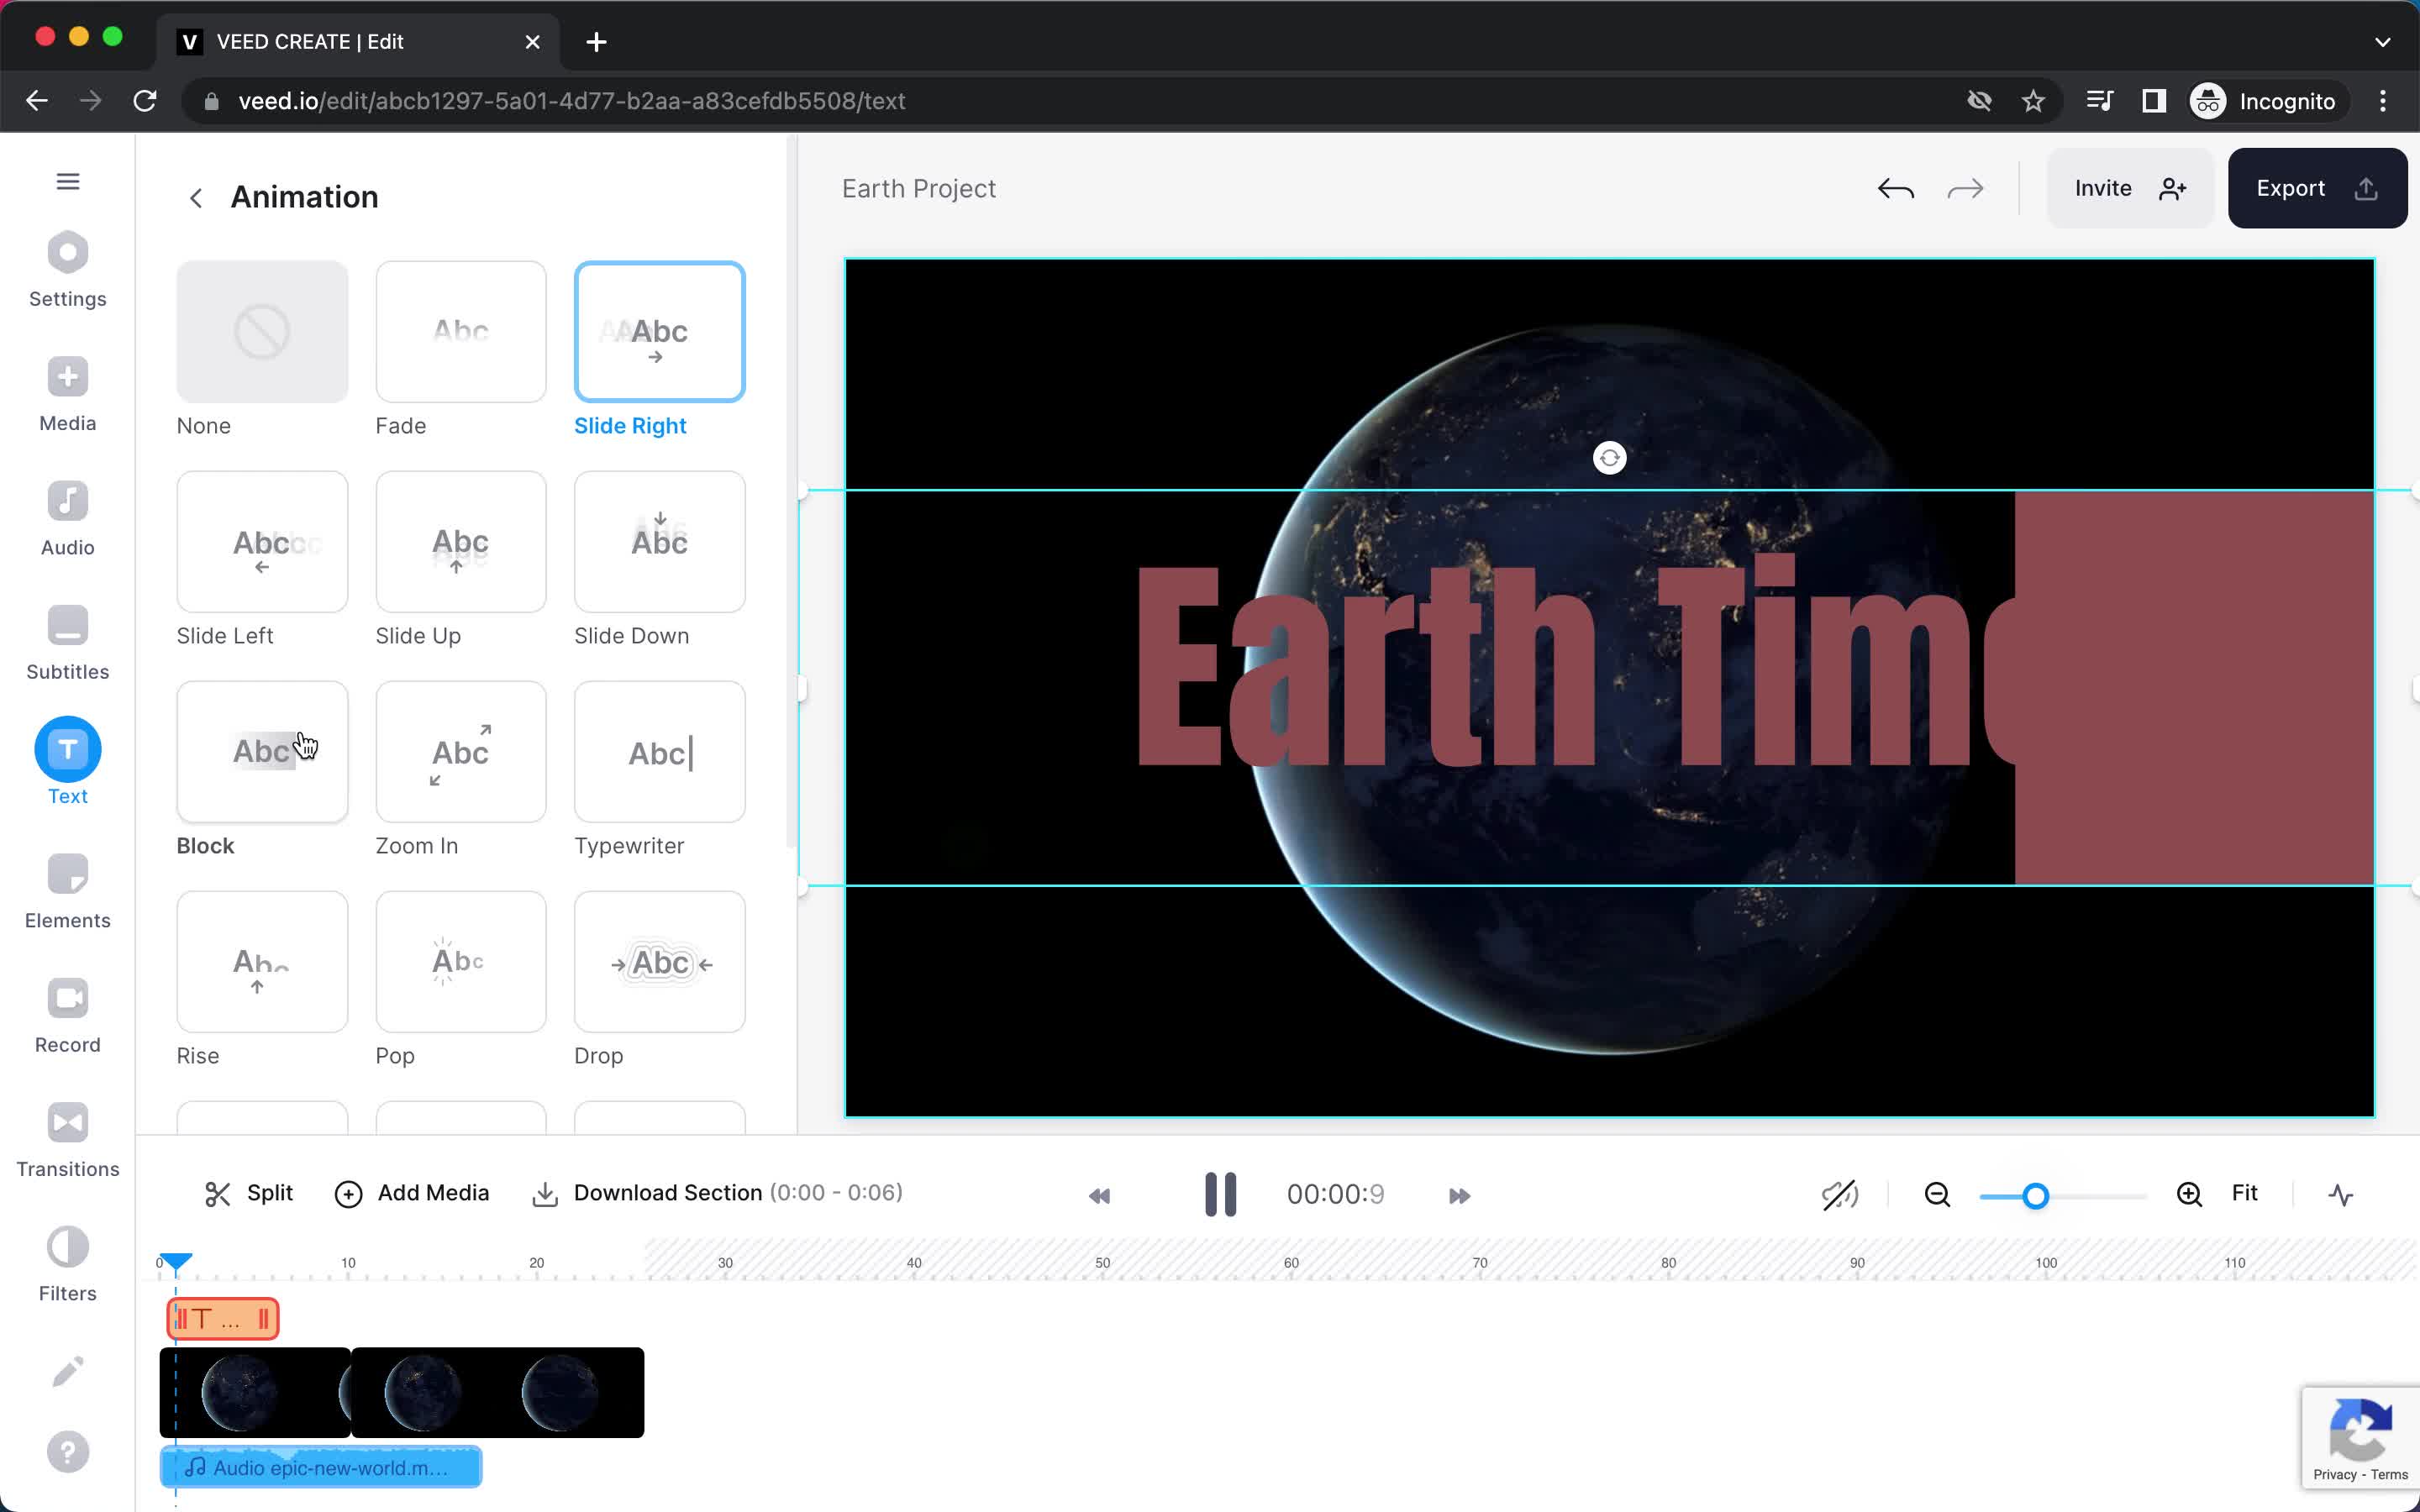
Task: Select the Fade animation option
Action: [x=458, y=331]
